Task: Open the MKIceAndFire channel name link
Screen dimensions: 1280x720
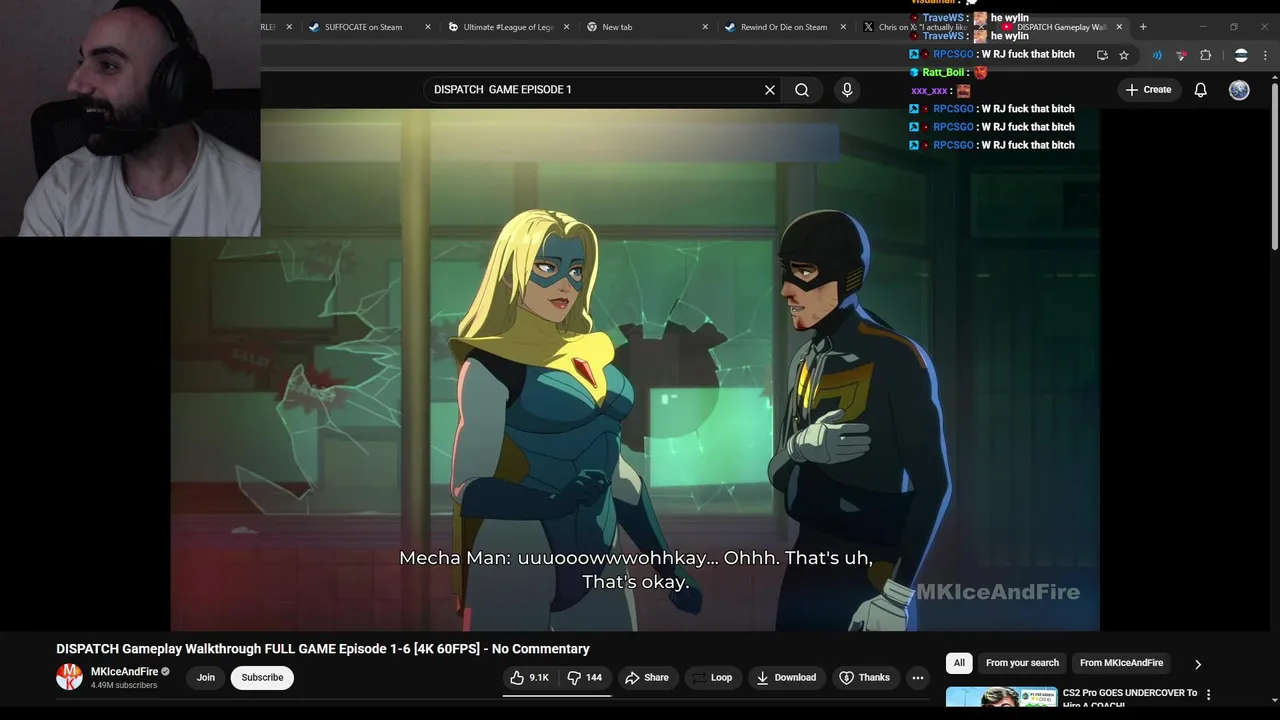Action: [x=125, y=672]
